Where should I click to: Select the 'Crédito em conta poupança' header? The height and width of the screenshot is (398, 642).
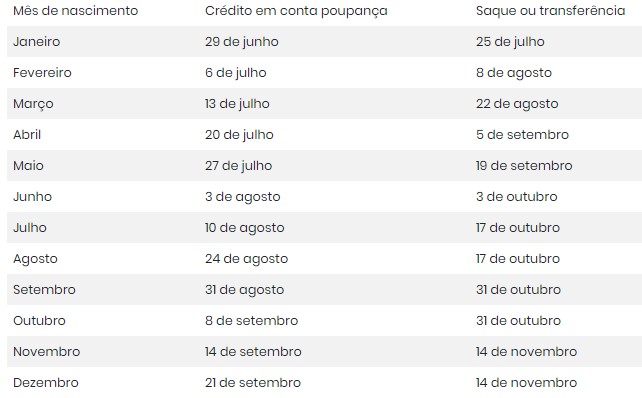click(x=296, y=11)
